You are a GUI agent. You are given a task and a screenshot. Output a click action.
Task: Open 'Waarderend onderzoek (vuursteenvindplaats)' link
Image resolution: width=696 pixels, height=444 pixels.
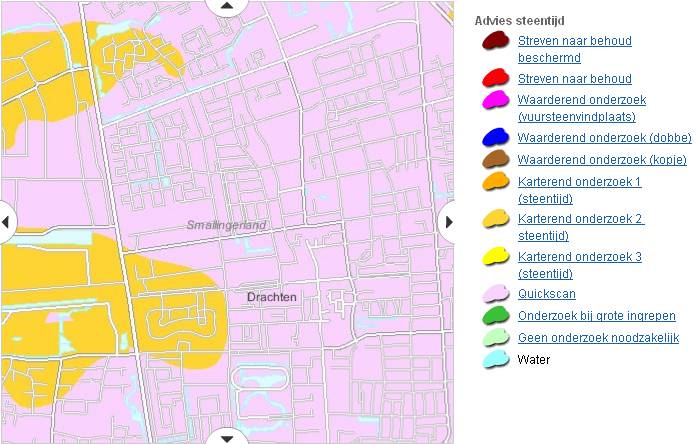(x=581, y=108)
